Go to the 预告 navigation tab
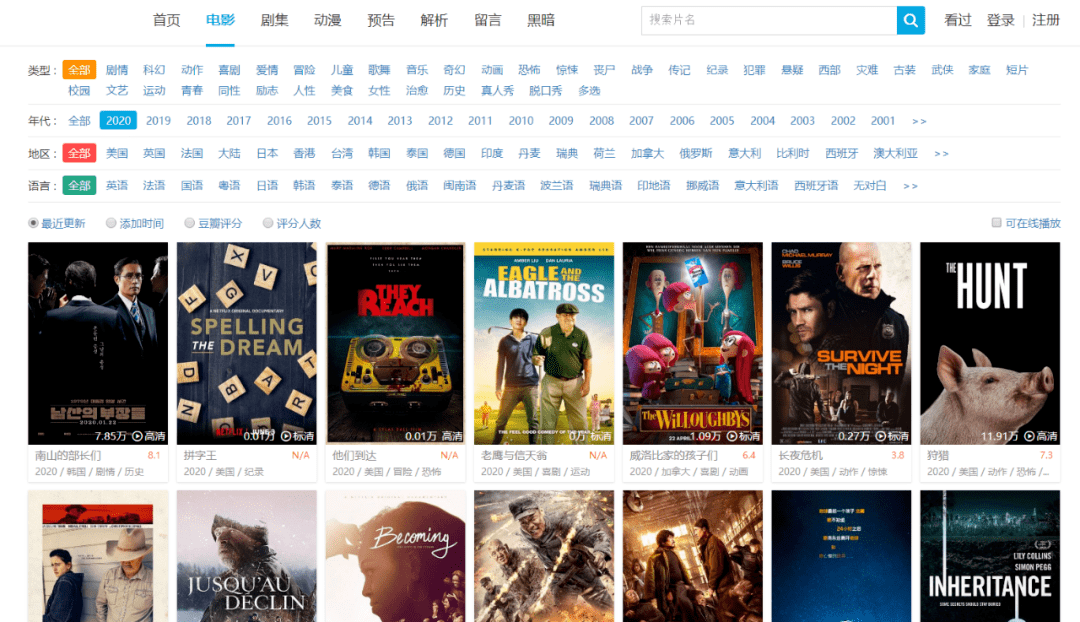 pos(381,21)
